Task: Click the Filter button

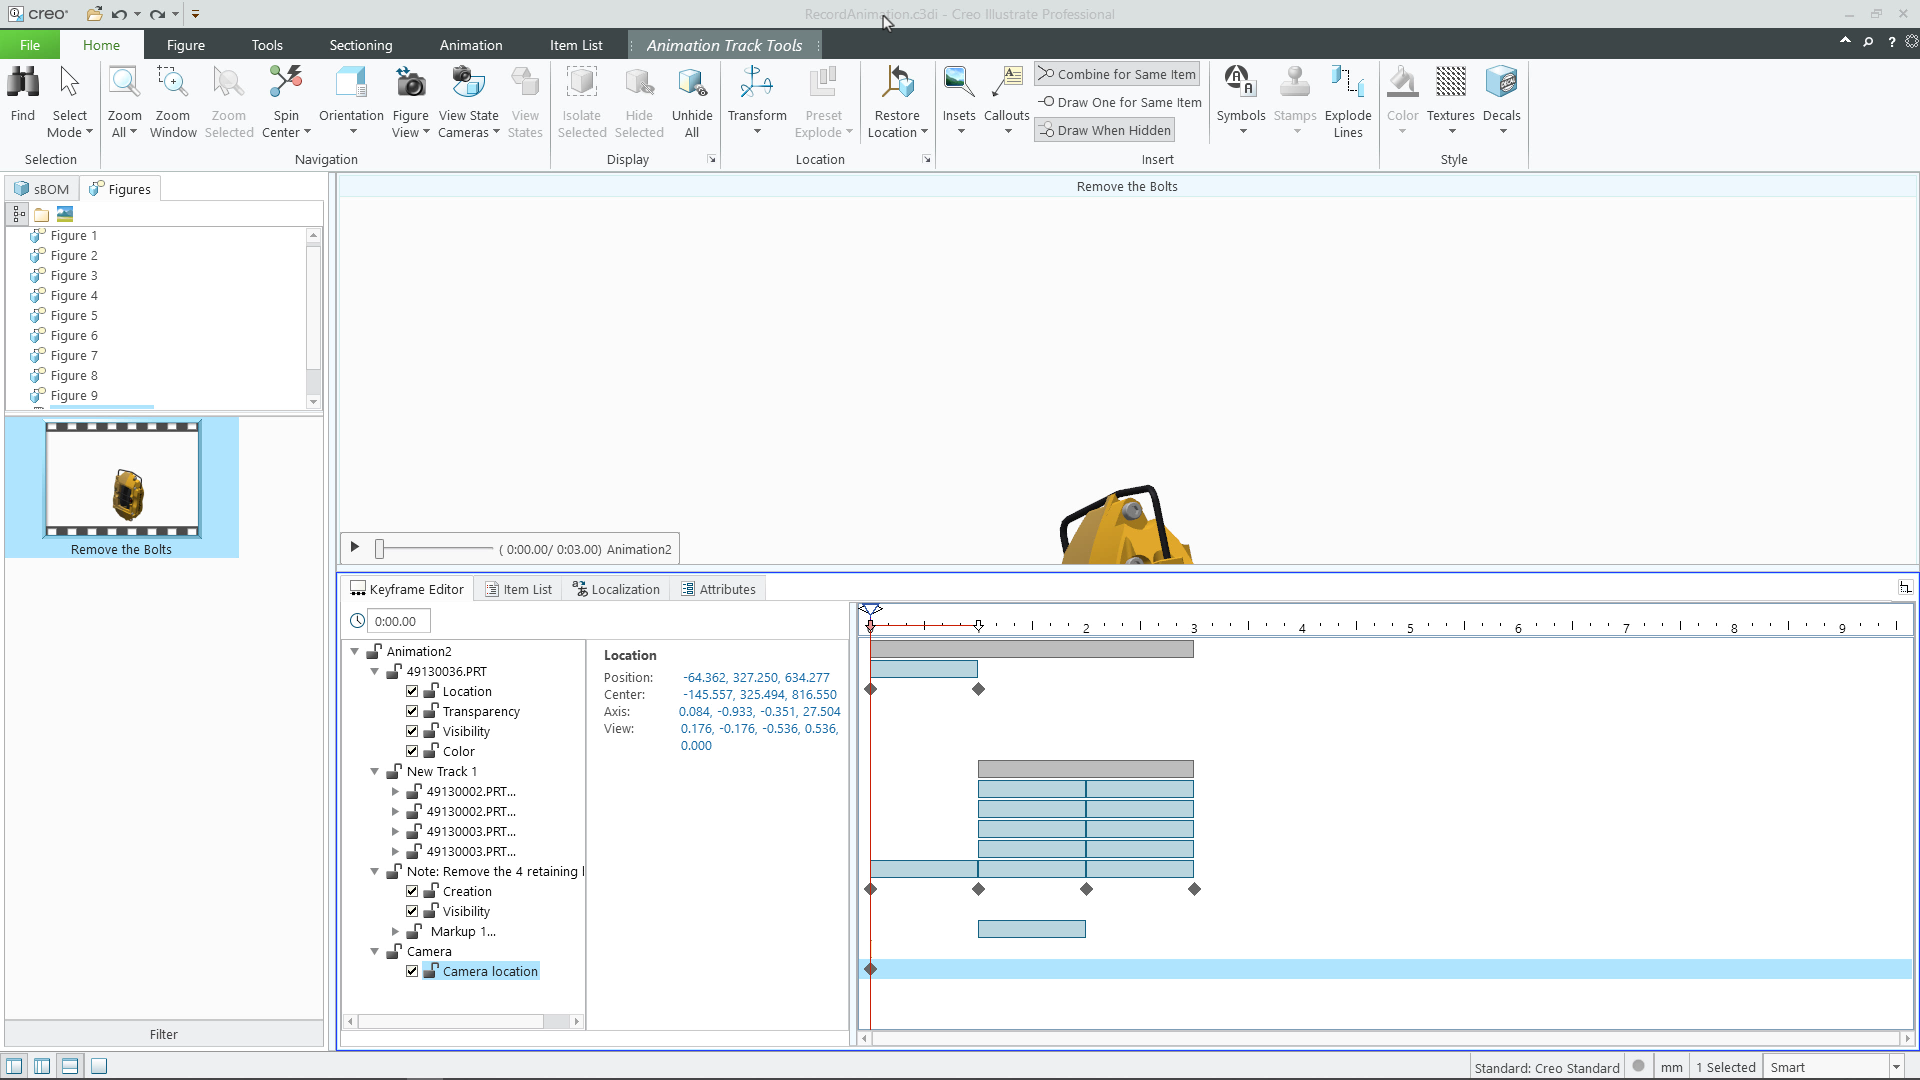Action: 164,1034
